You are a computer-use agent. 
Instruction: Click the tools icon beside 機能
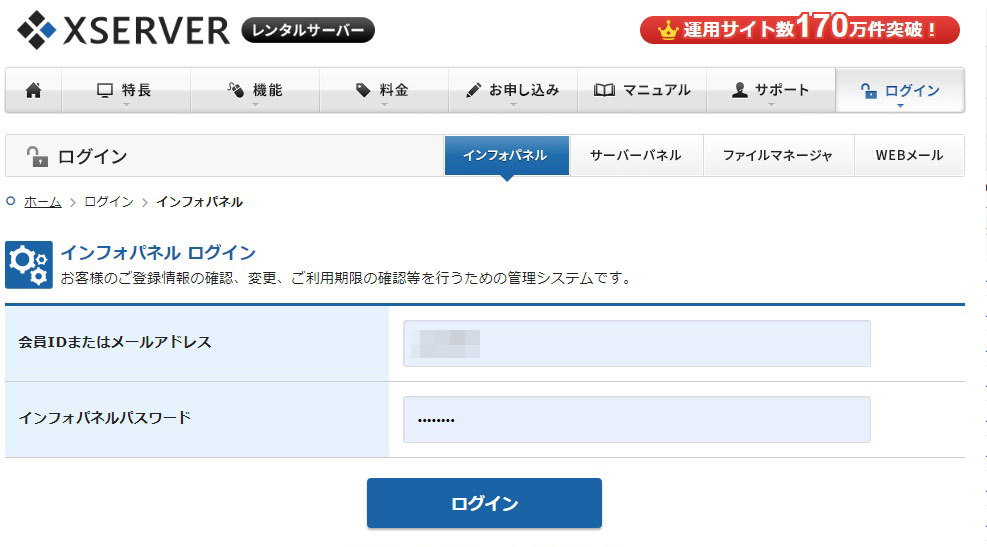tap(235, 90)
